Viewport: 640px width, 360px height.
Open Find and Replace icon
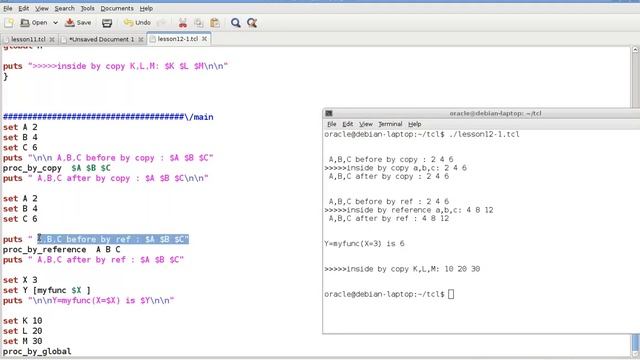pos(252,23)
